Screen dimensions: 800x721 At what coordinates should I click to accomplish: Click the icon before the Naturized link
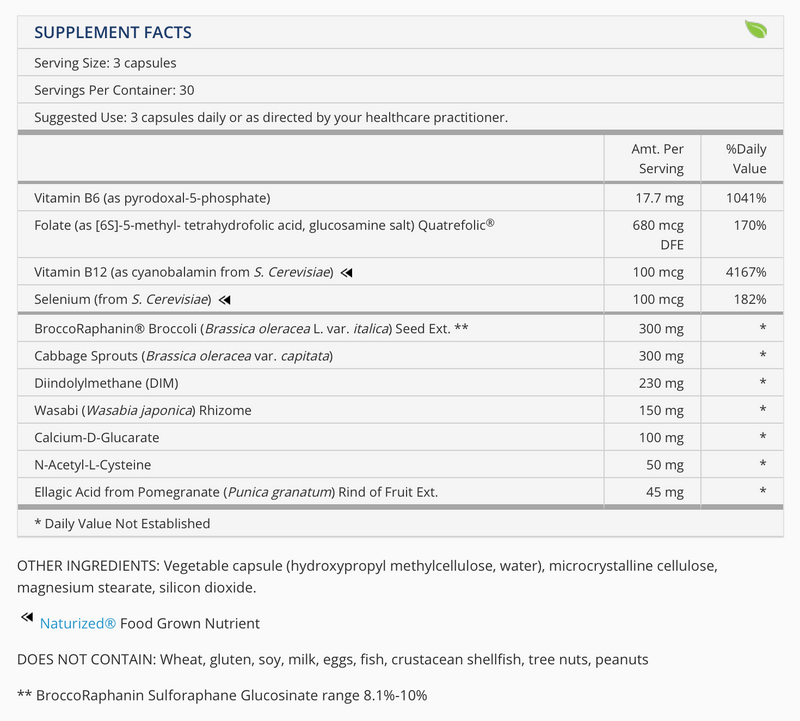(27, 621)
